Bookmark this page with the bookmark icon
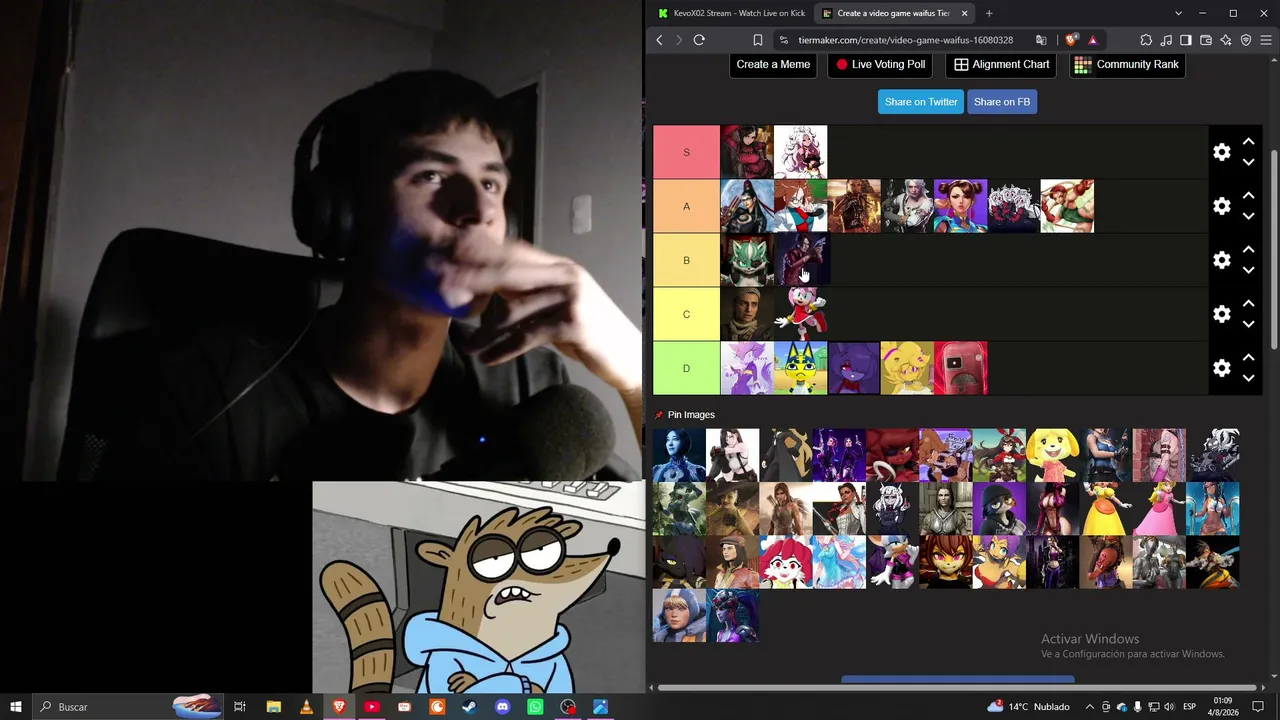This screenshot has height=720, width=1280. point(758,40)
